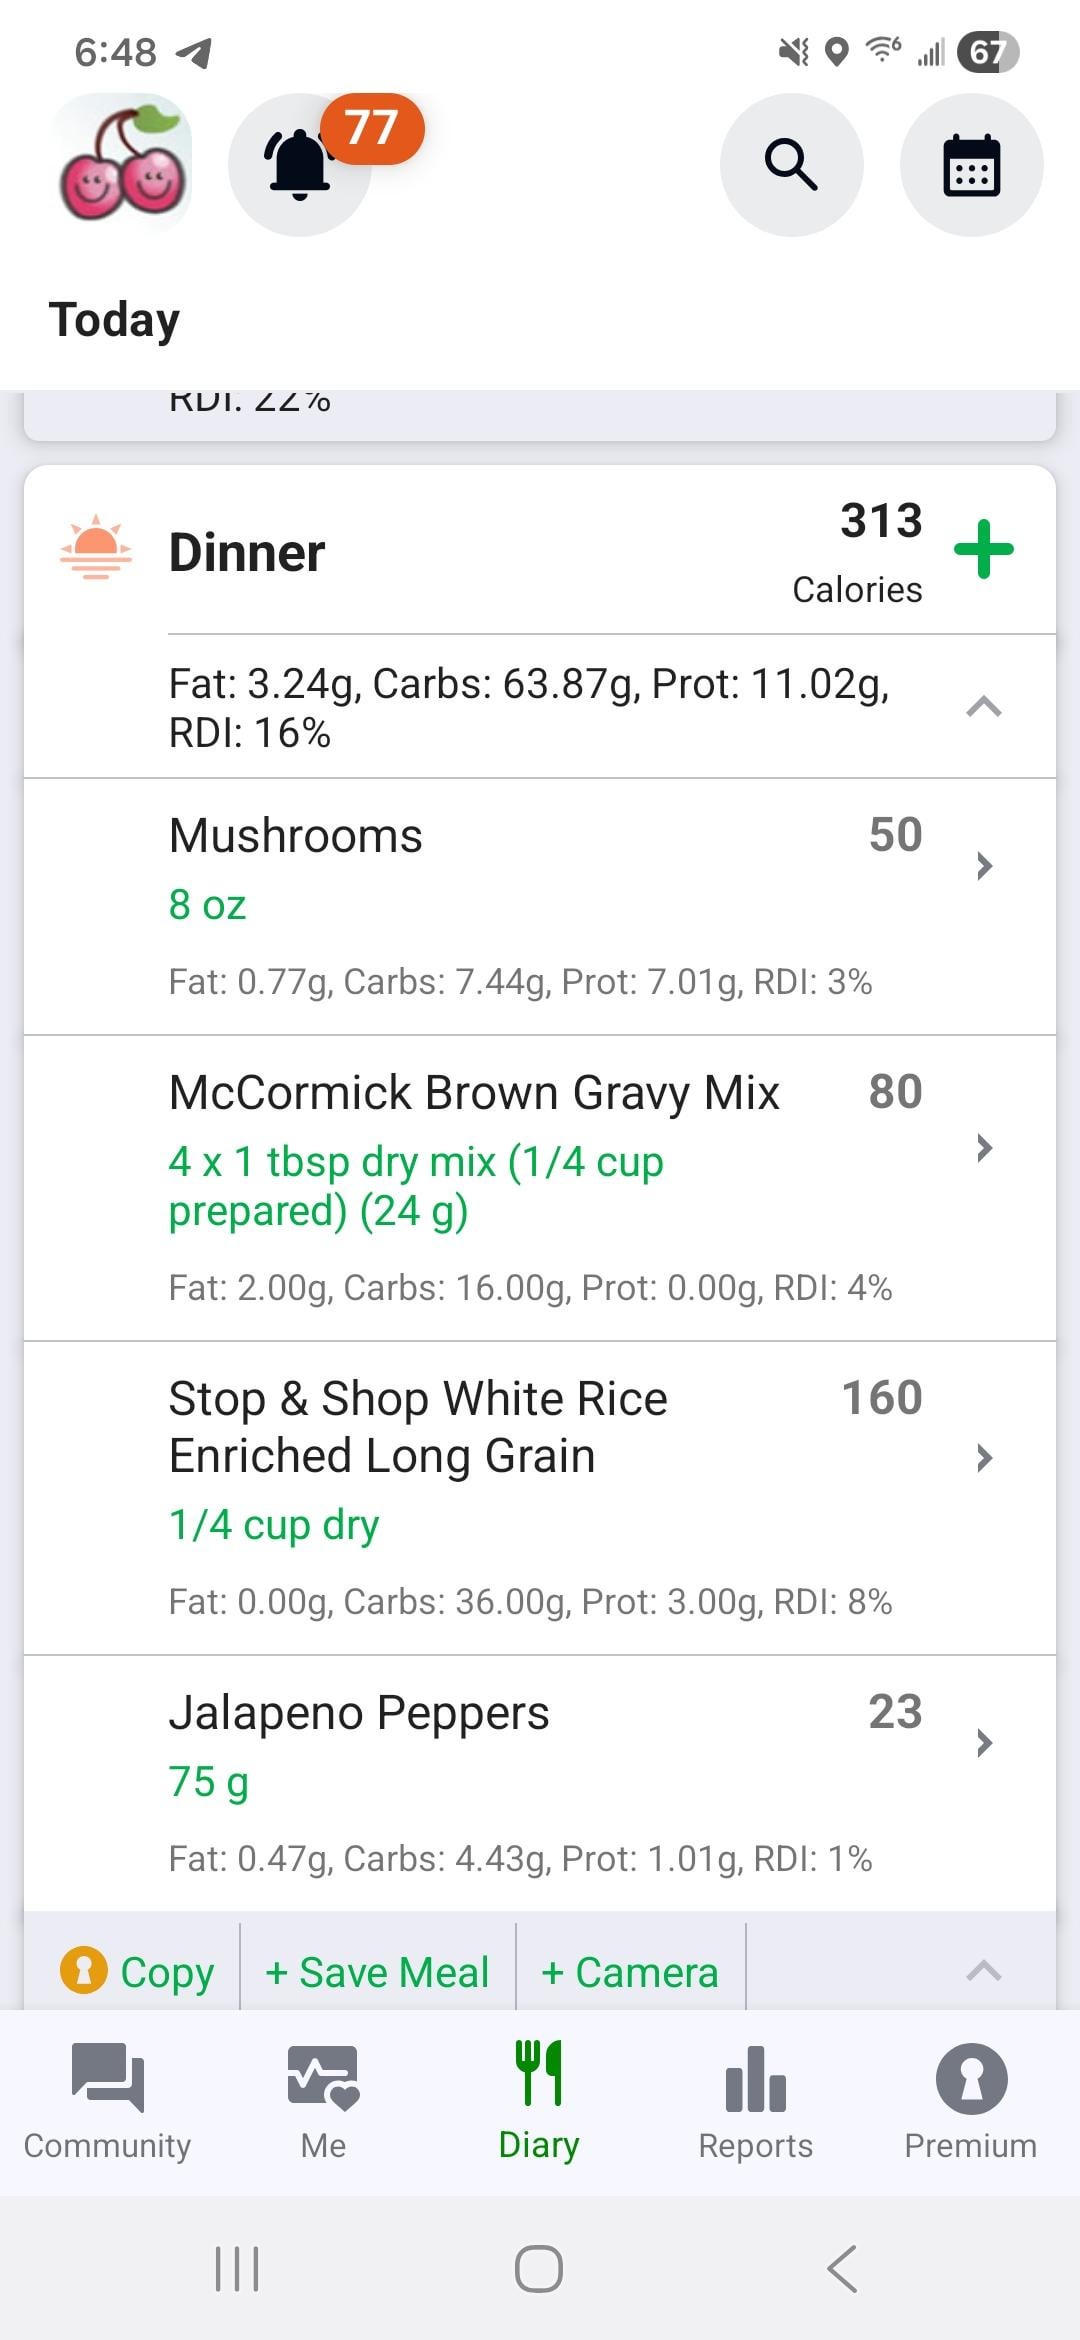This screenshot has width=1080, height=2340.
Task: Tap the search magnifier icon
Action: [x=791, y=165]
